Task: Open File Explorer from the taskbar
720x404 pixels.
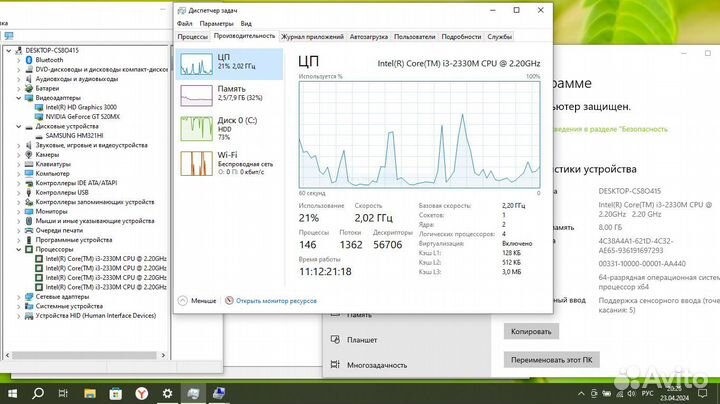Action: pyautogui.click(x=90, y=393)
